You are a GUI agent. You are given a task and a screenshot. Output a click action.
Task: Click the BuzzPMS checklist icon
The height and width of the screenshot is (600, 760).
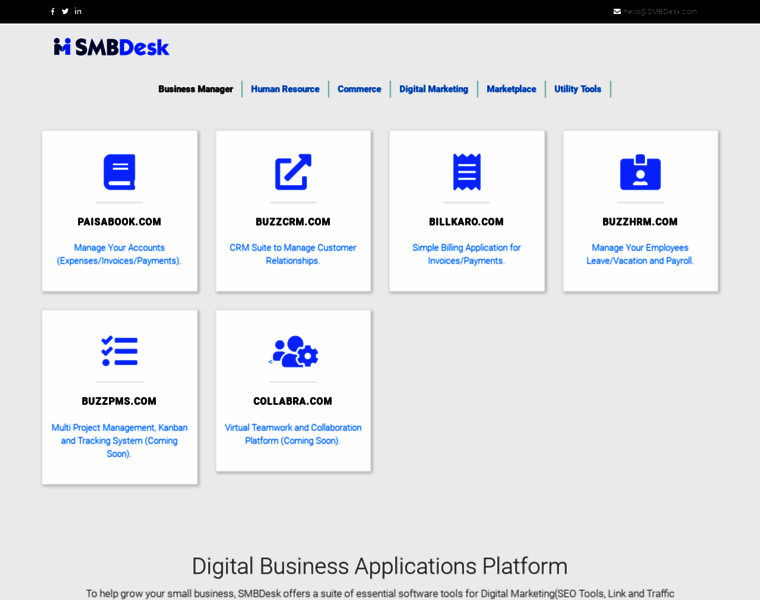(119, 351)
